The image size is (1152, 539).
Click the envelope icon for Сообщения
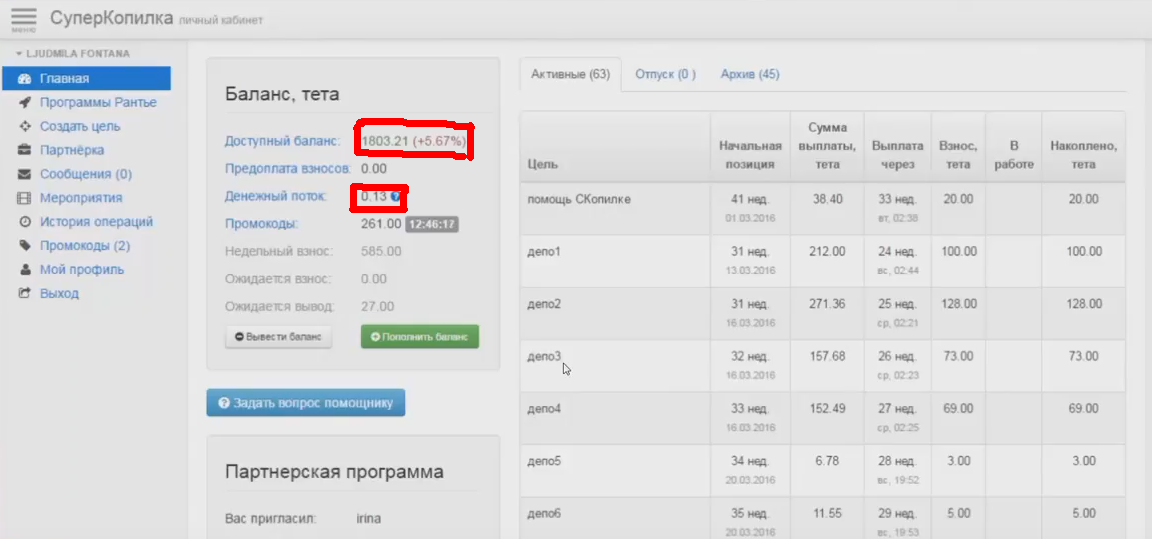(25, 174)
